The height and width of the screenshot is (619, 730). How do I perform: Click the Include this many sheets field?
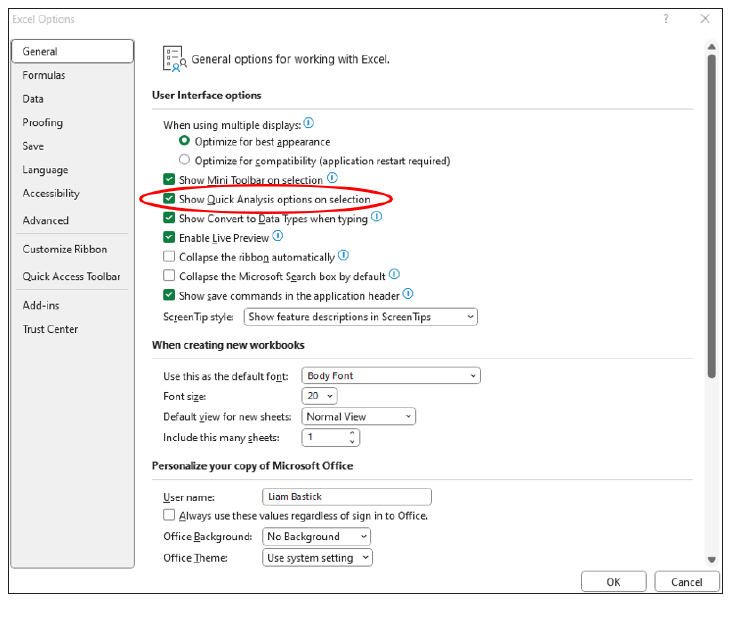[331, 437]
